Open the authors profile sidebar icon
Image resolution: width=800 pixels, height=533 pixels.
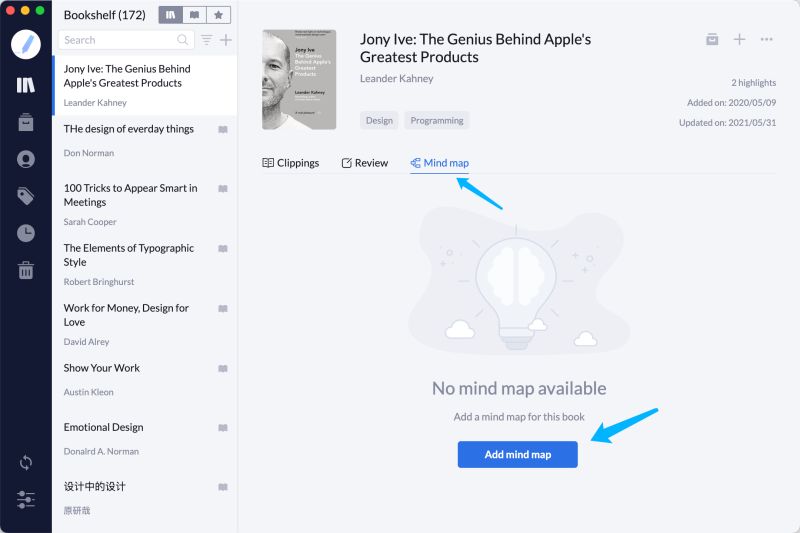coord(26,159)
